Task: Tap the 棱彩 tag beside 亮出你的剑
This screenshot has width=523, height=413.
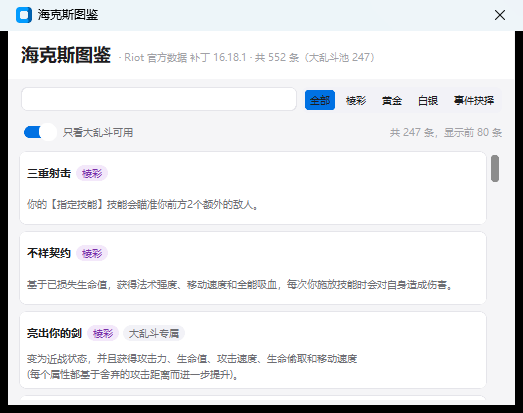Action: coord(103,333)
